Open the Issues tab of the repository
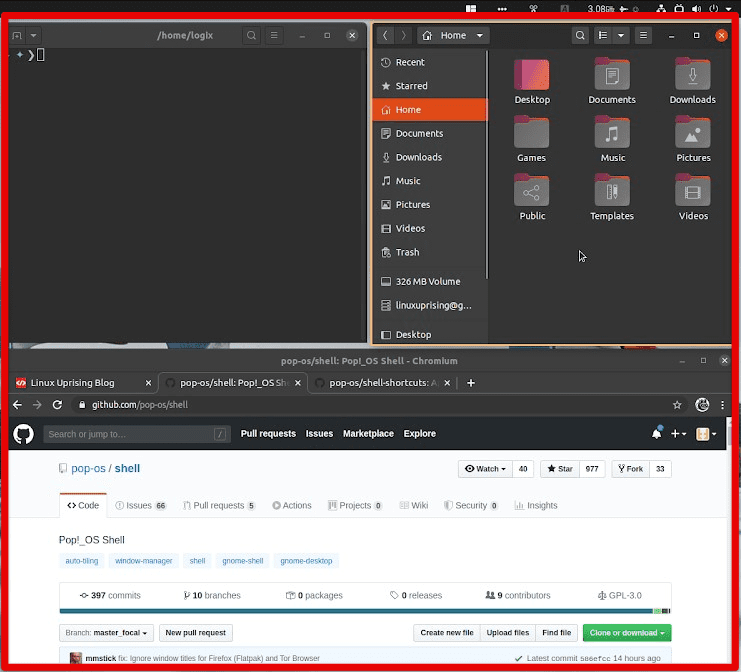The image size is (741, 672). tap(140, 506)
